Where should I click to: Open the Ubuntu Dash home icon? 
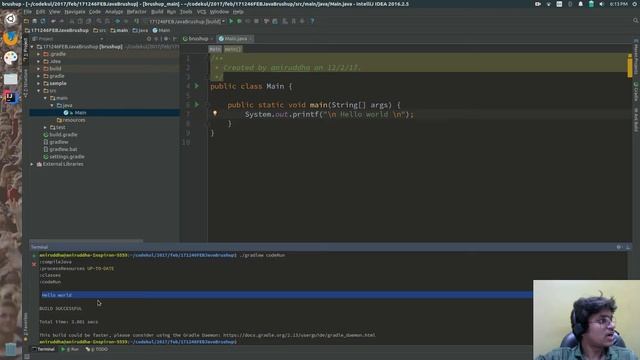point(11,19)
